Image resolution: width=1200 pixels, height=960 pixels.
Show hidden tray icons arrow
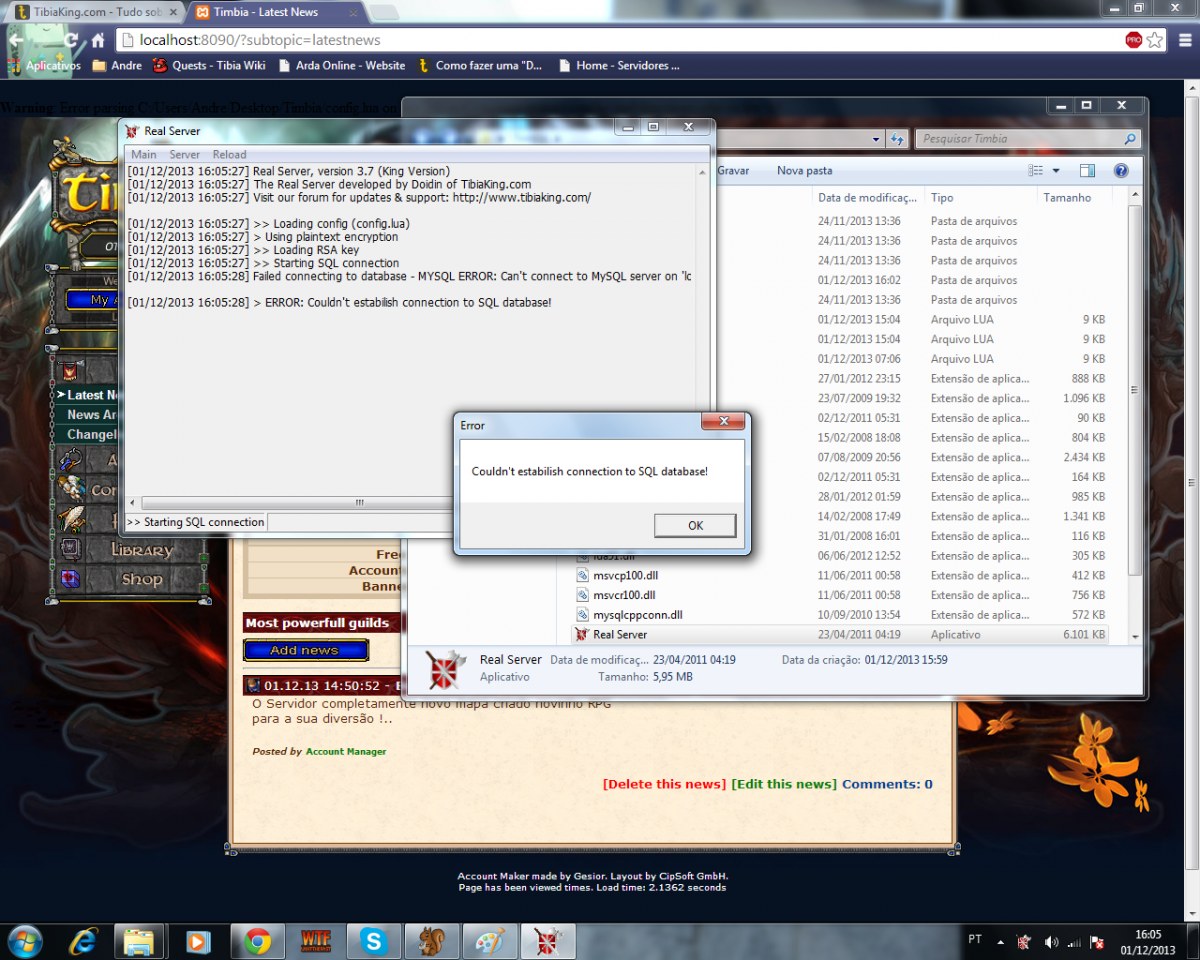coord(1001,942)
